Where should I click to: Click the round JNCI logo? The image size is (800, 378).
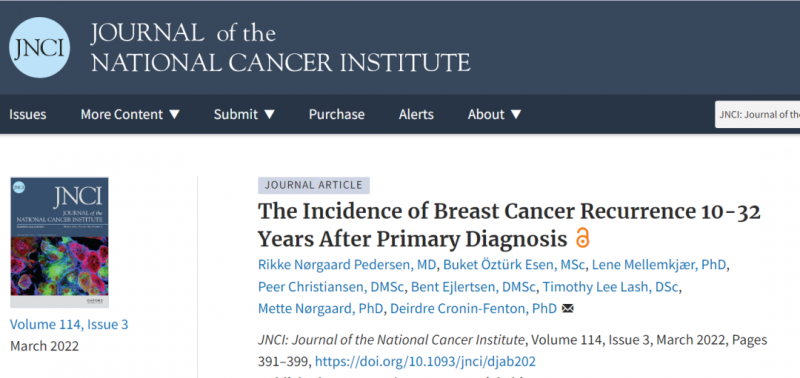[39, 47]
